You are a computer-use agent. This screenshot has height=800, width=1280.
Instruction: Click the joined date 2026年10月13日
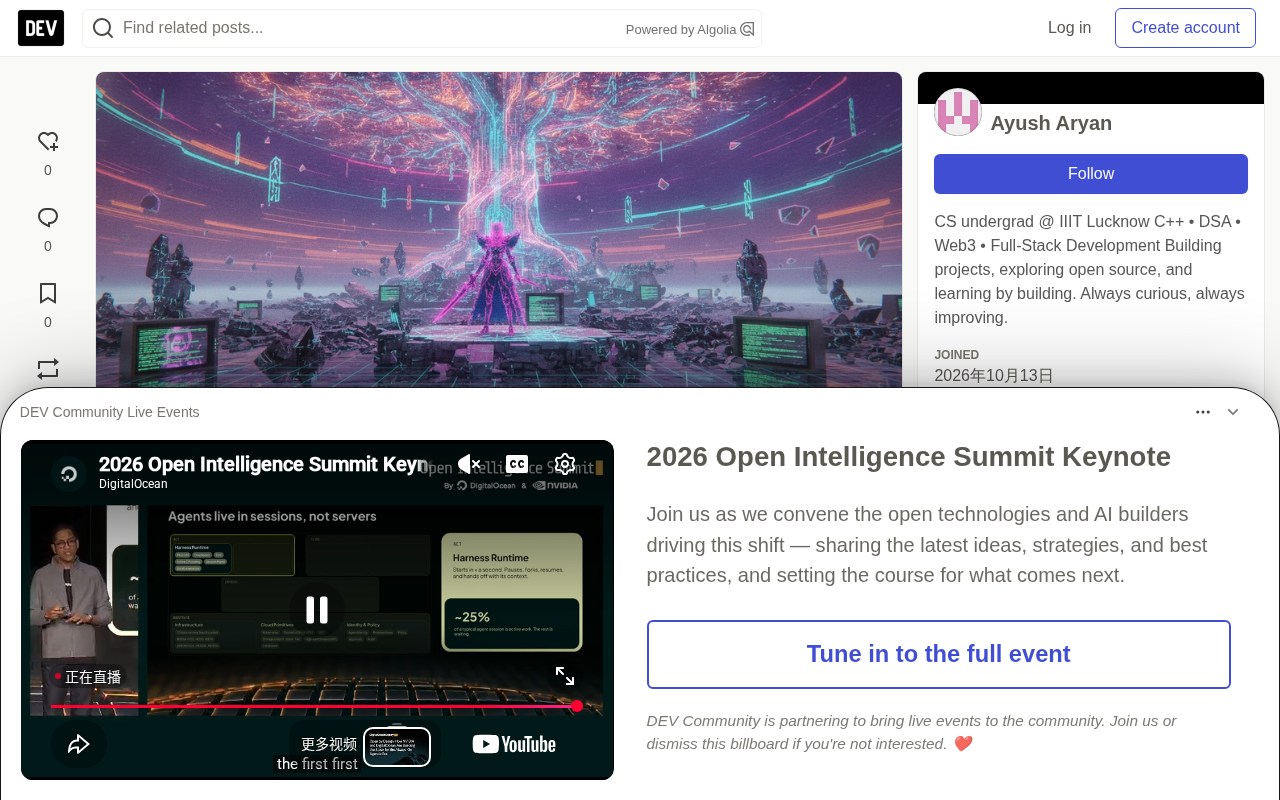pyautogui.click(x=994, y=376)
